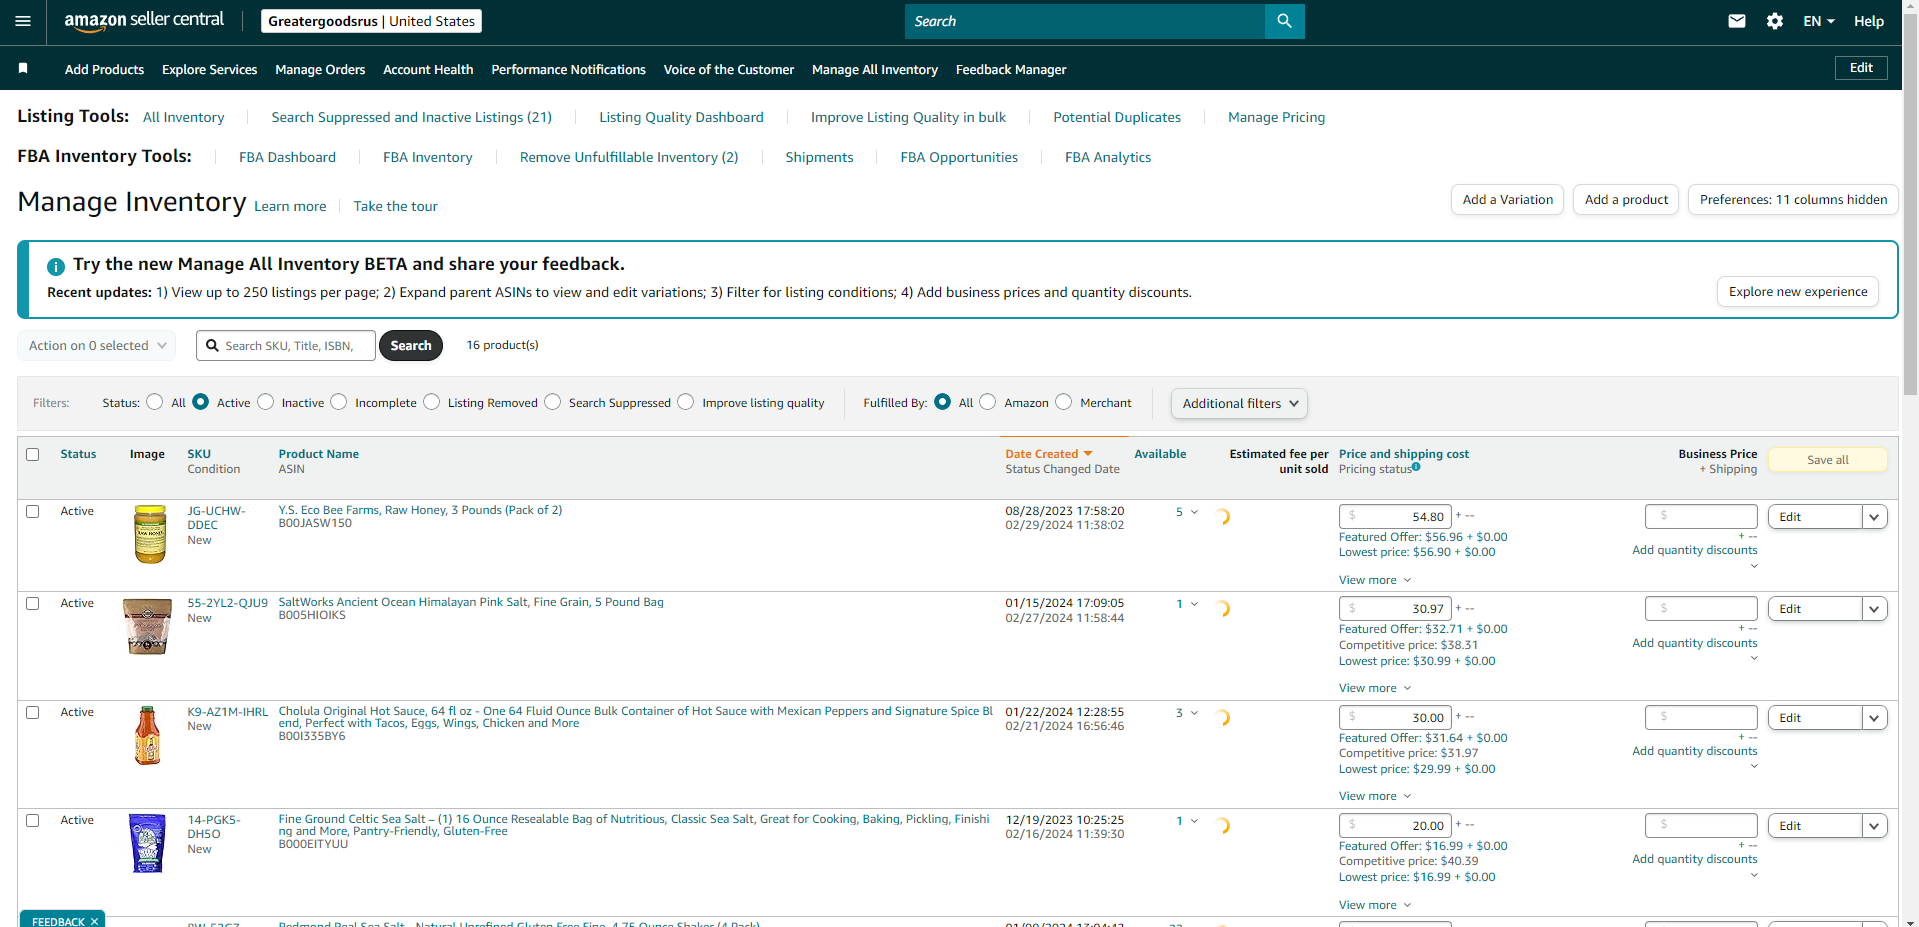Open the hamburger navigation menu

tap(23, 21)
